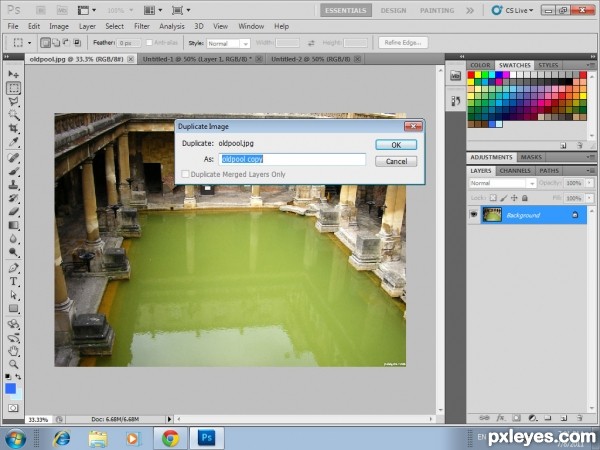Select the Hand tool
This screenshot has height=450, width=600.
point(13,351)
